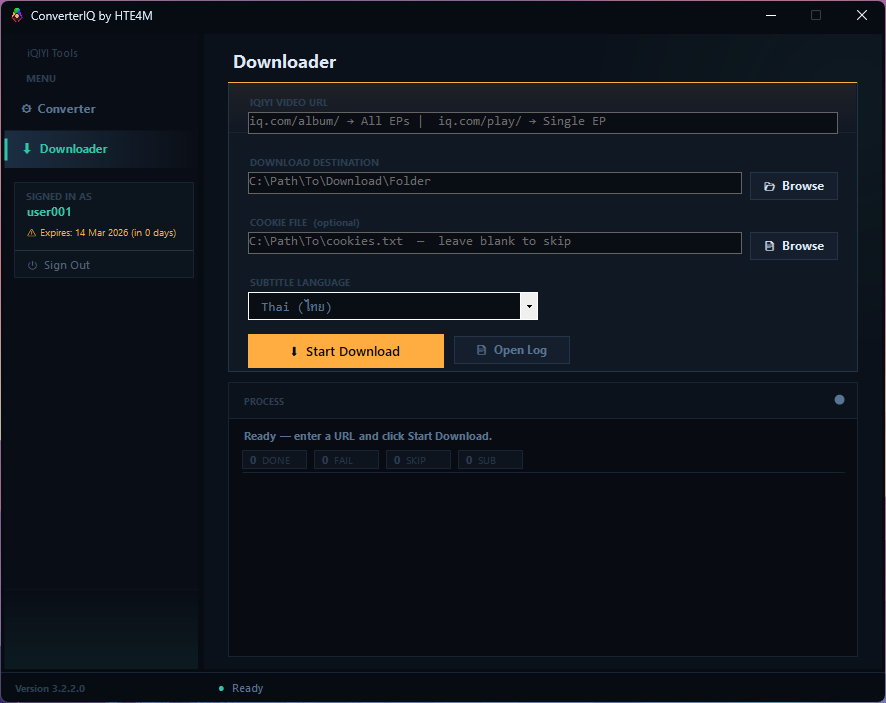The width and height of the screenshot is (886, 703).
Task: Click the 0 FAIL counter
Action: pyautogui.click(x=346, y=460)
